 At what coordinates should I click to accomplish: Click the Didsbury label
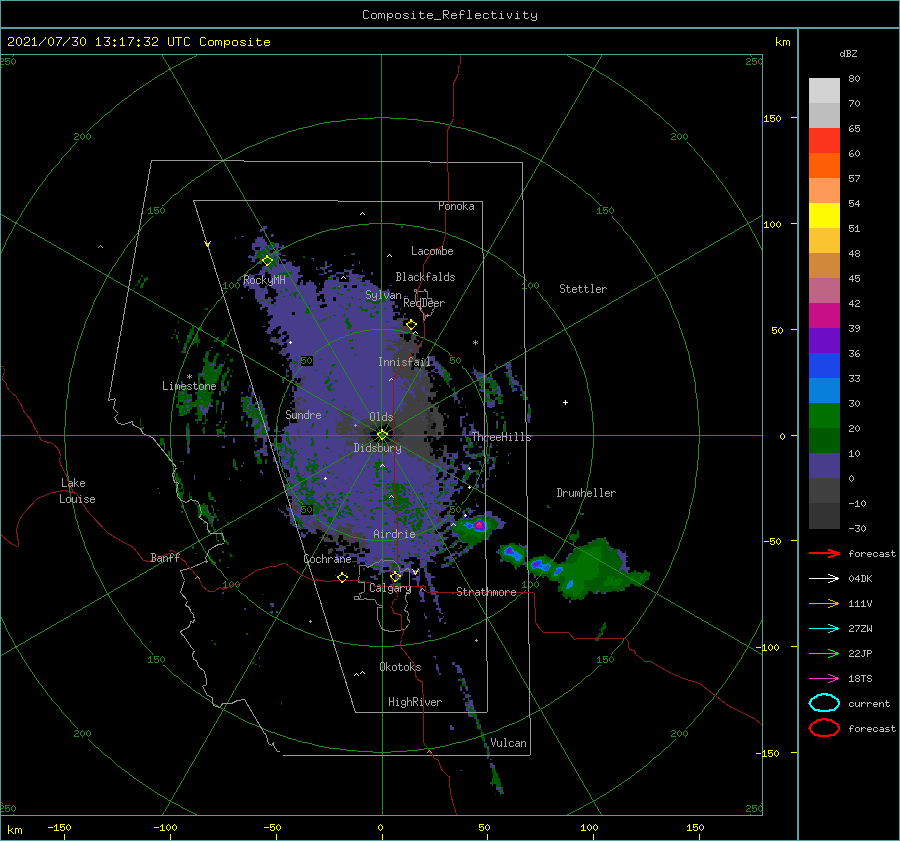(x=377, y=448)
